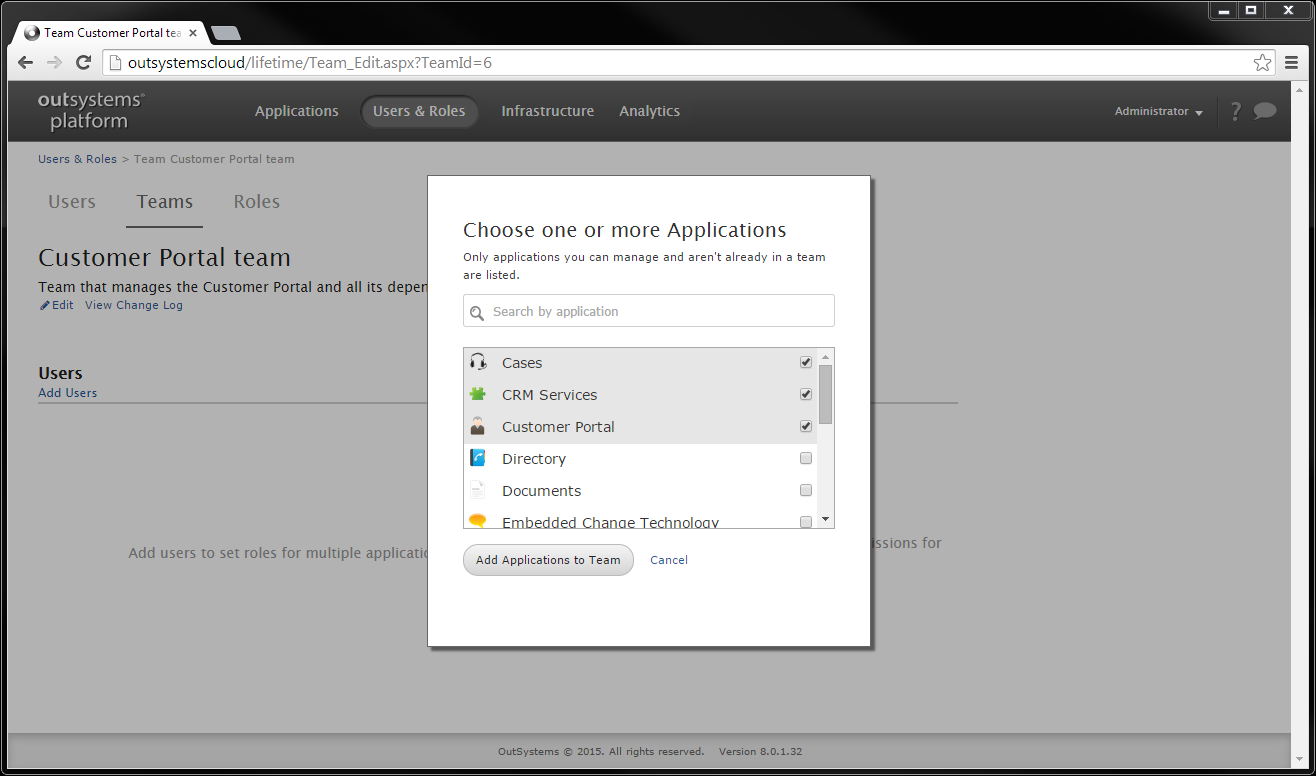This screenshot has width=1316, height=776.
Task: Click the Customer Portal briefcase icon
Action: coord(478,426)
